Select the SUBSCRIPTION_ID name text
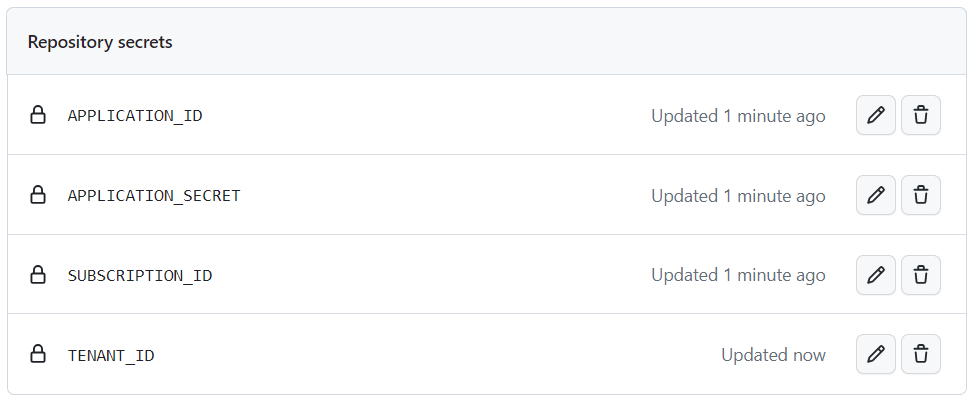The height and width of the screenshot is (403, 974). pyautogui.click(x=140, y=275)
